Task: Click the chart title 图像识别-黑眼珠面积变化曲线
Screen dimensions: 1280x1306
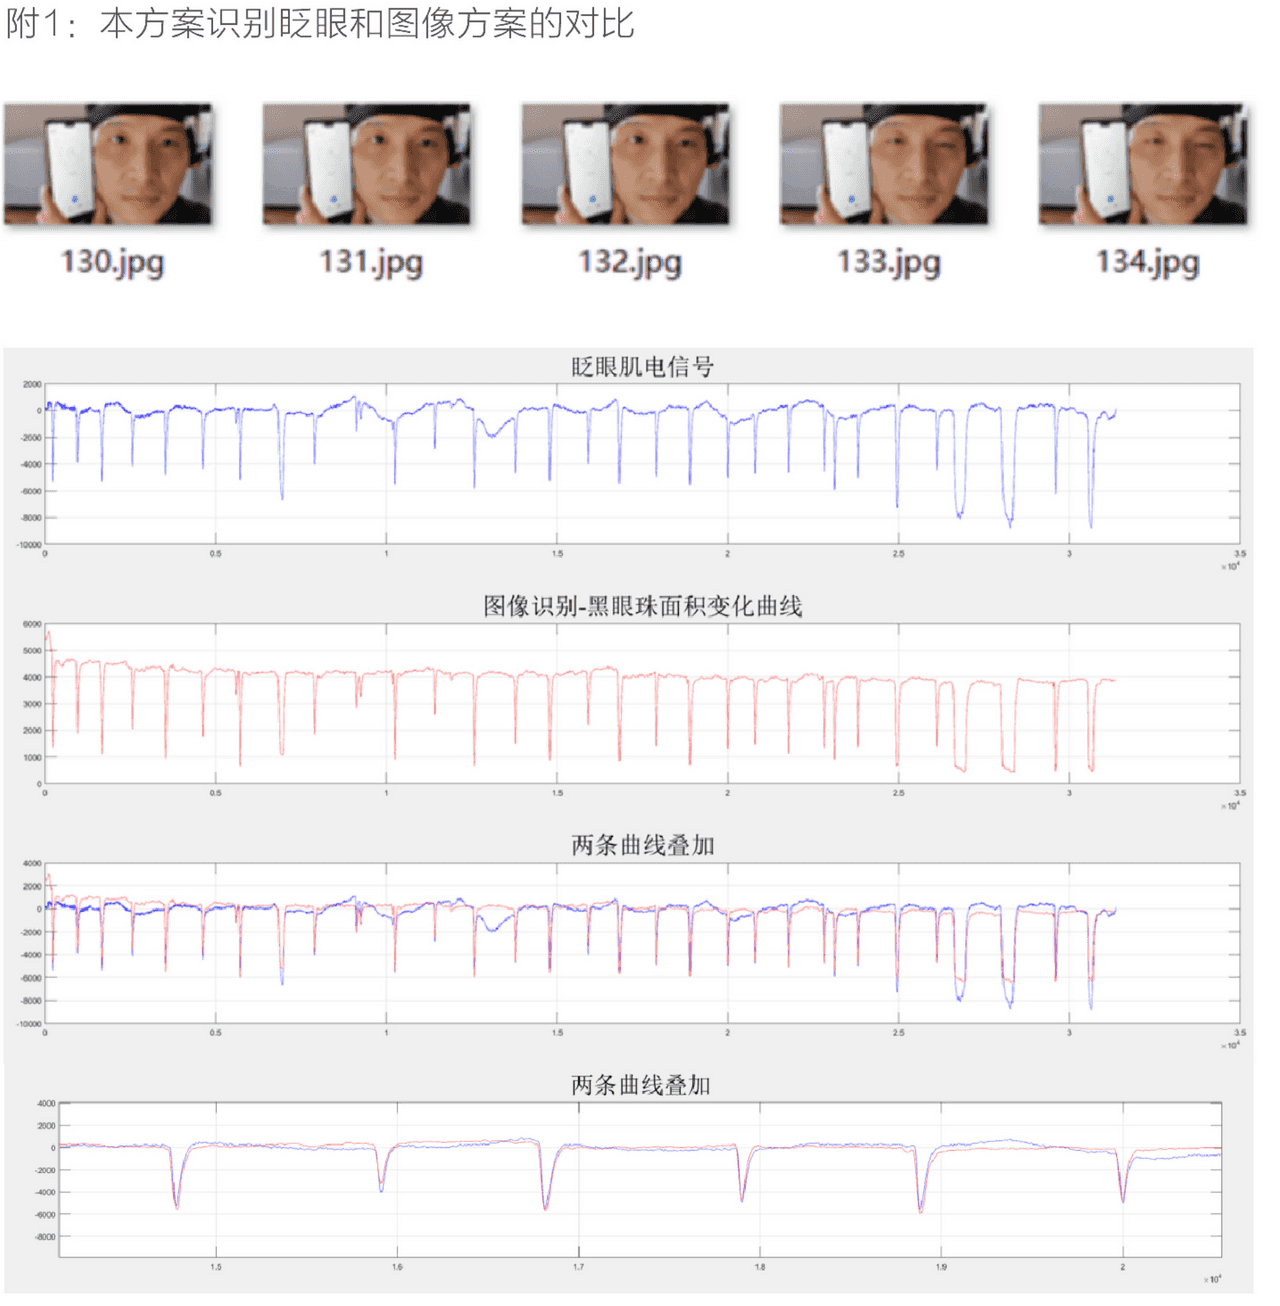Action: coord(643,606)
